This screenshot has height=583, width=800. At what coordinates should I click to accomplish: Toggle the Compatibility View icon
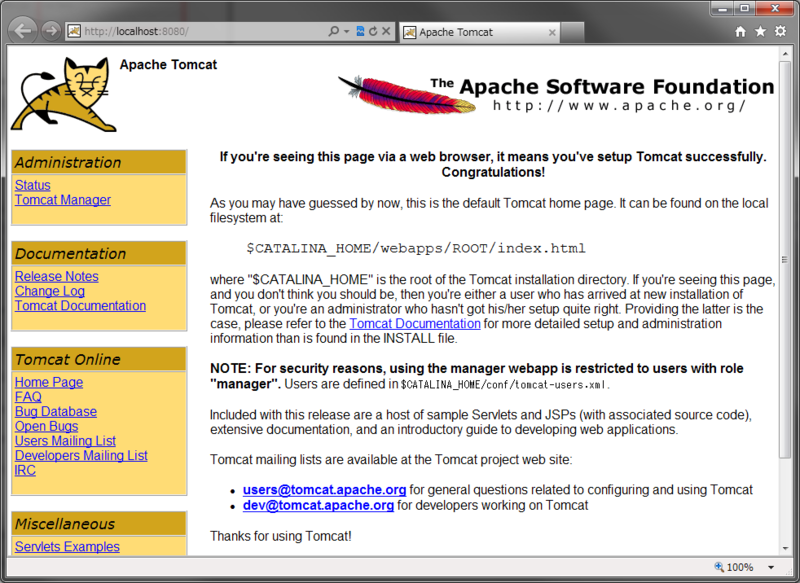pos(360,31)
